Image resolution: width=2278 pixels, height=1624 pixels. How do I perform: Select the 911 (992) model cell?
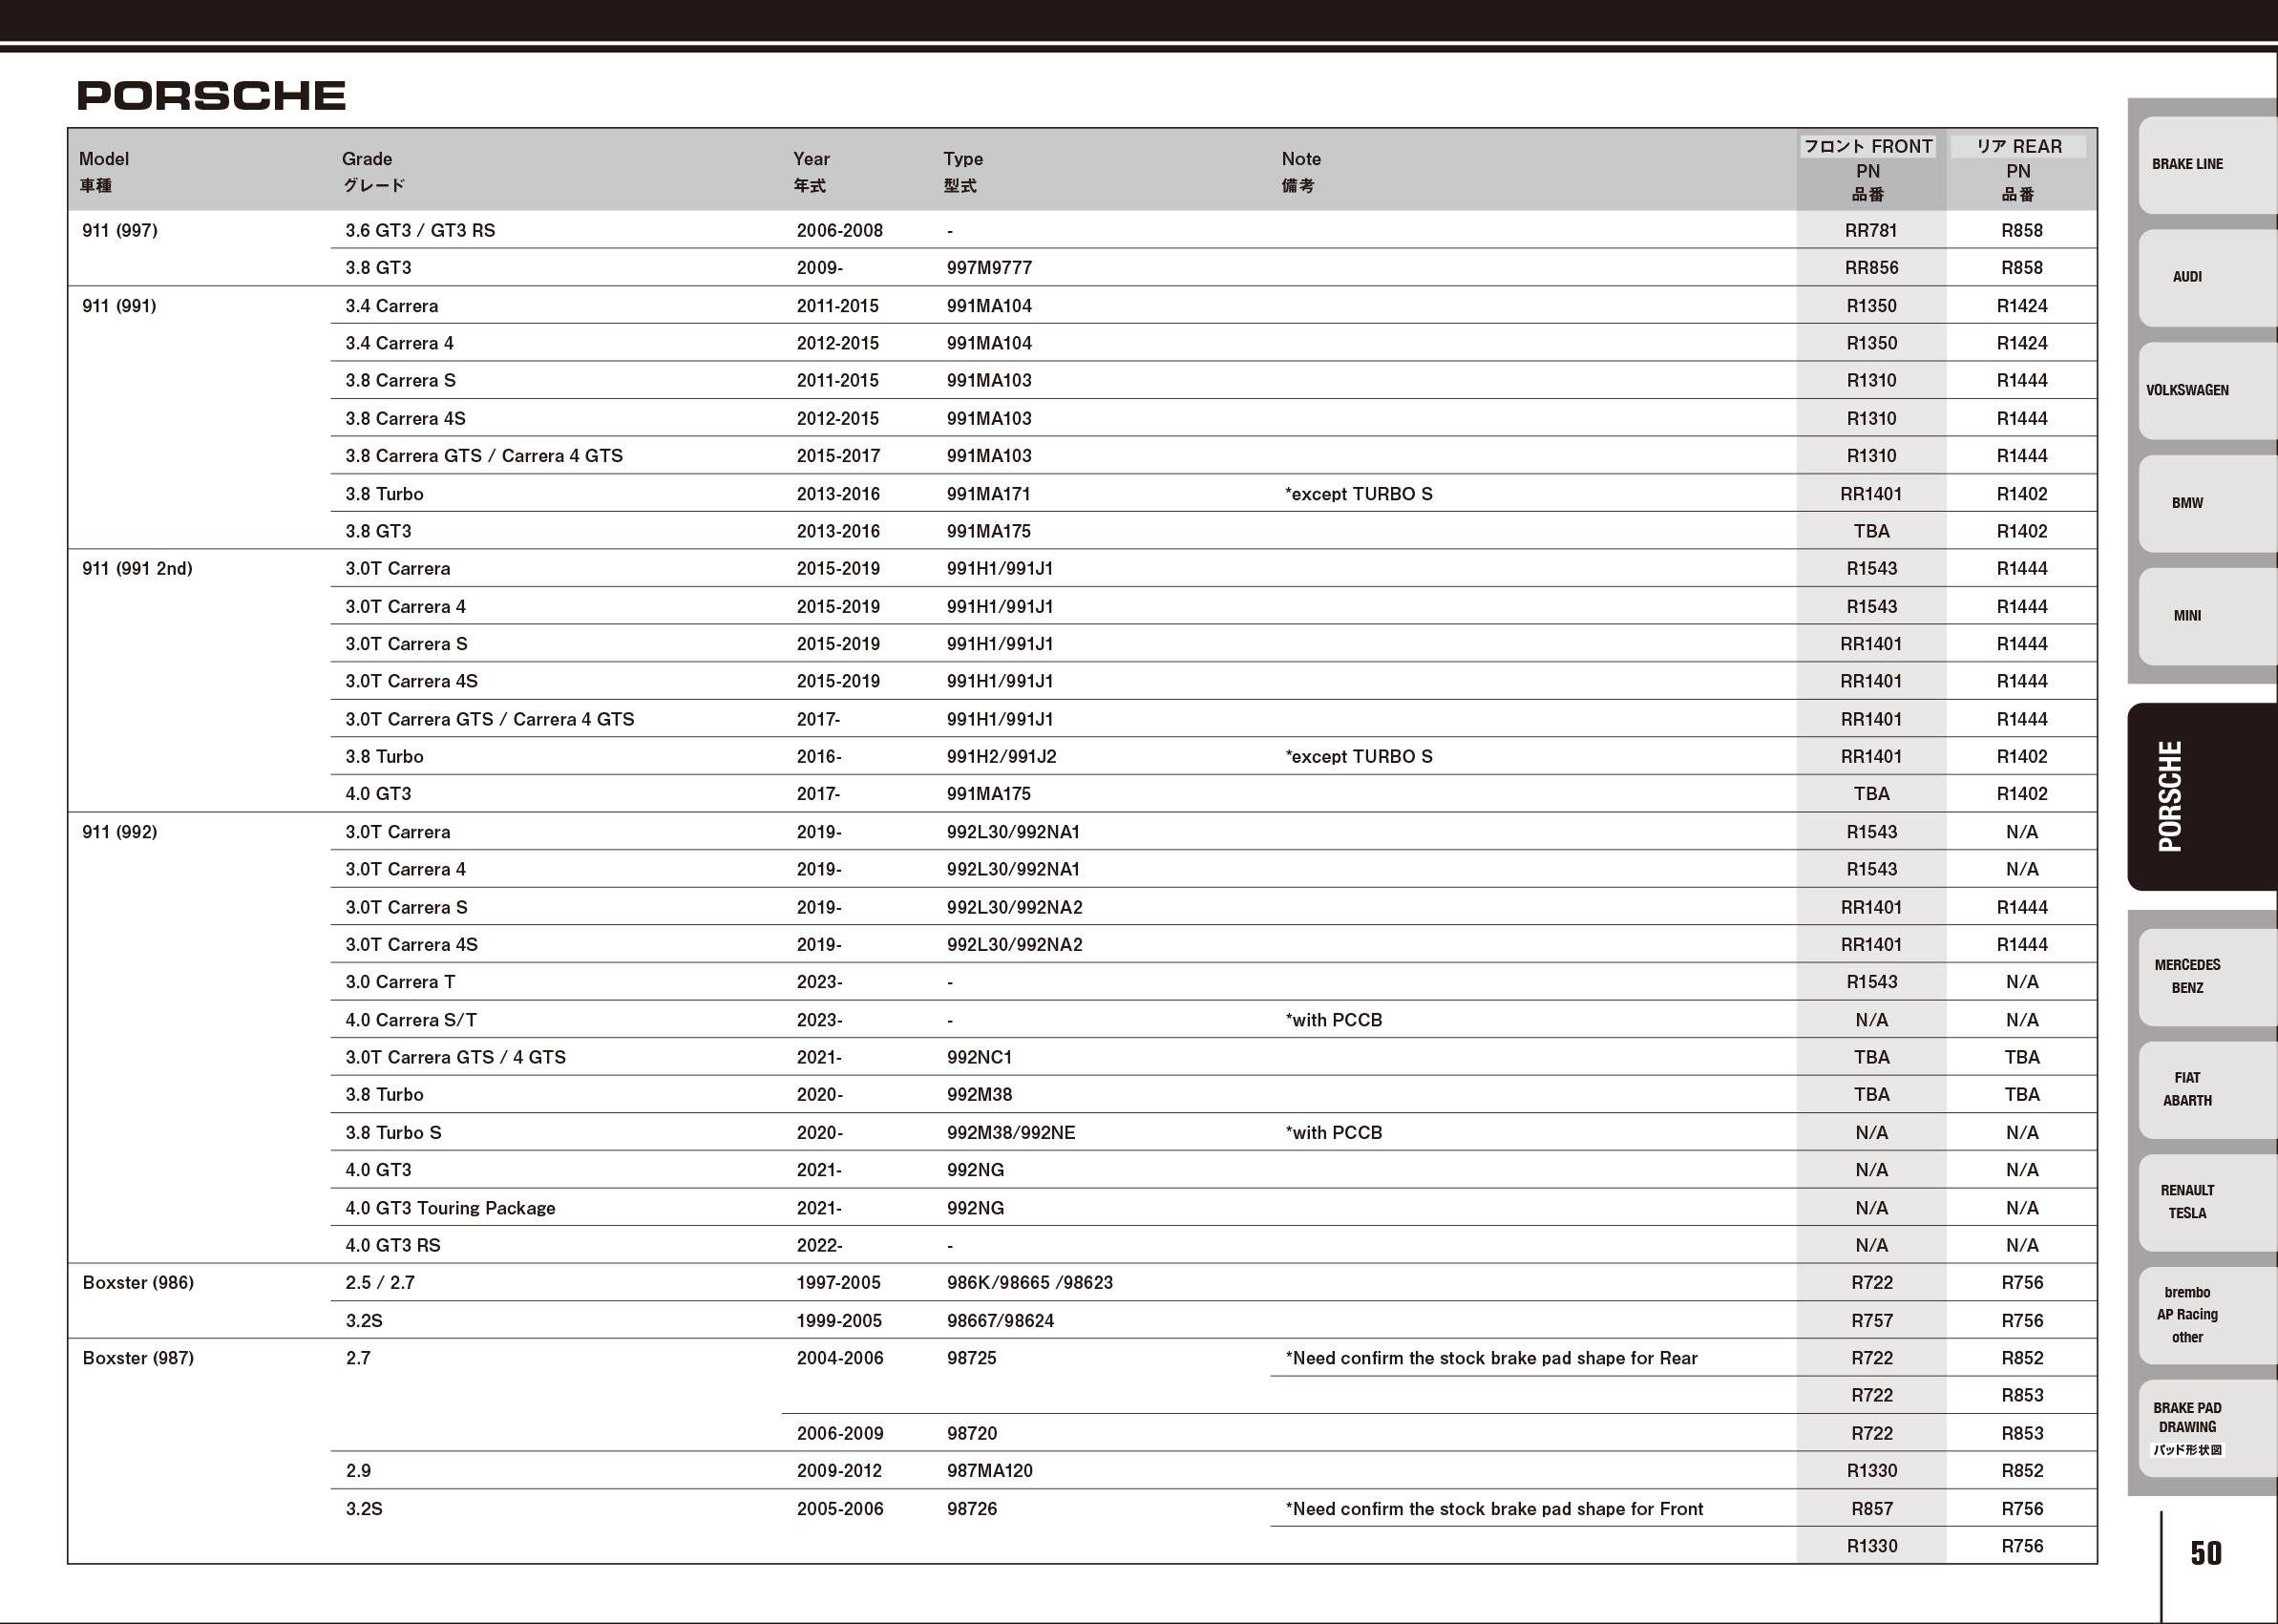(x=120, y=832)
